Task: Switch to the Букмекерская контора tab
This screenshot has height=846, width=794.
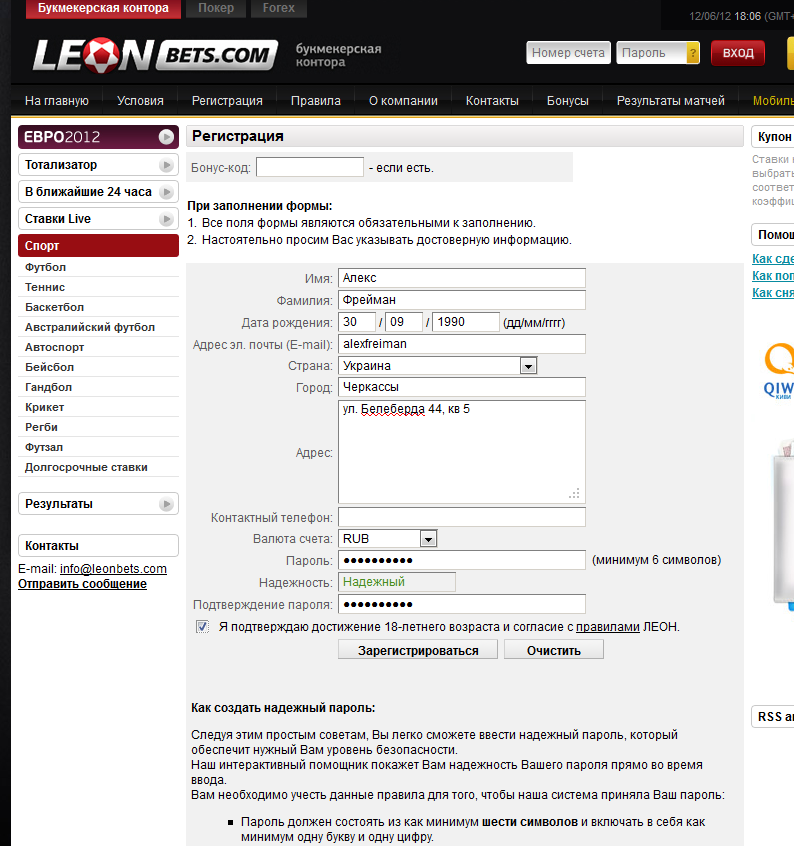Action: (103, 9)
